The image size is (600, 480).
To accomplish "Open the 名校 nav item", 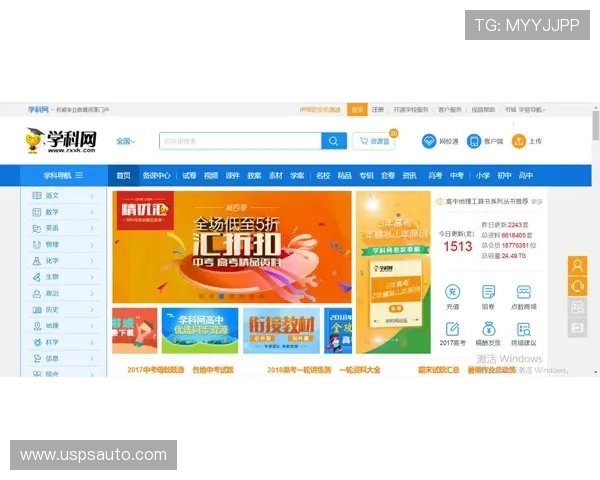I will pos(323,176).
